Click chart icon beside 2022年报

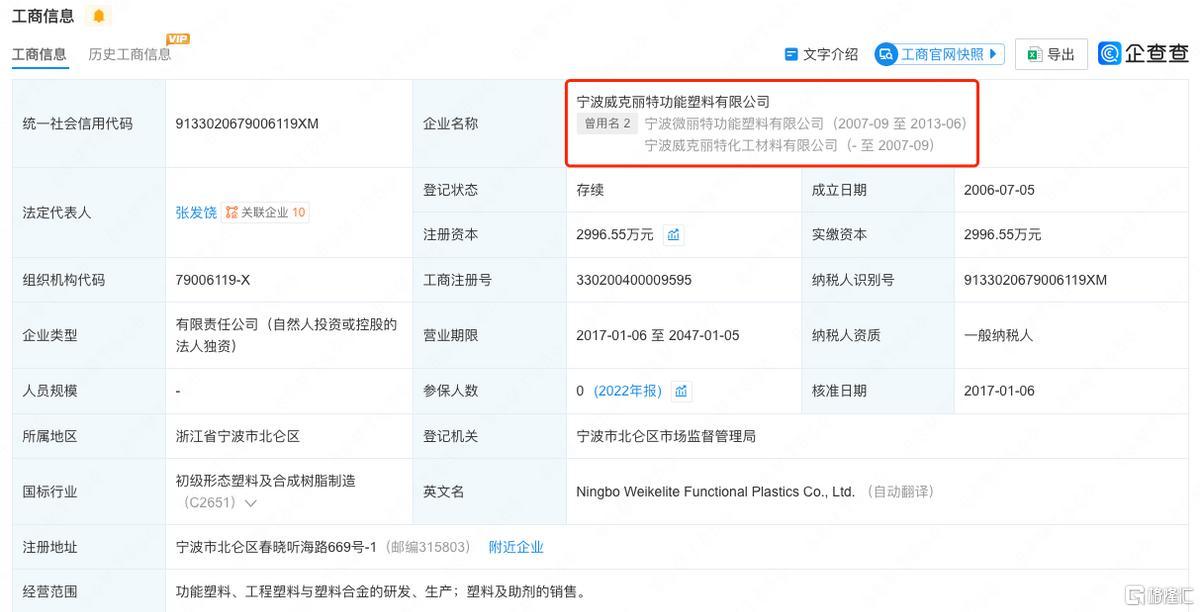click(x=681, y=391)
